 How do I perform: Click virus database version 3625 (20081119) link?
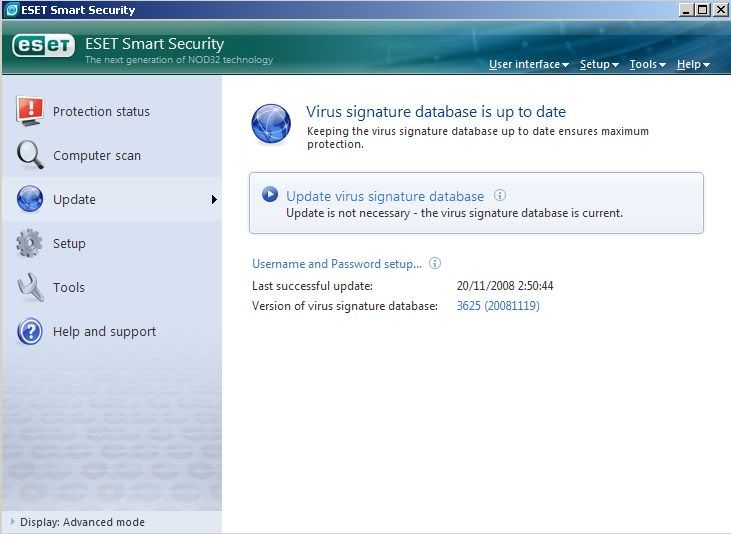tap(498, 305)
